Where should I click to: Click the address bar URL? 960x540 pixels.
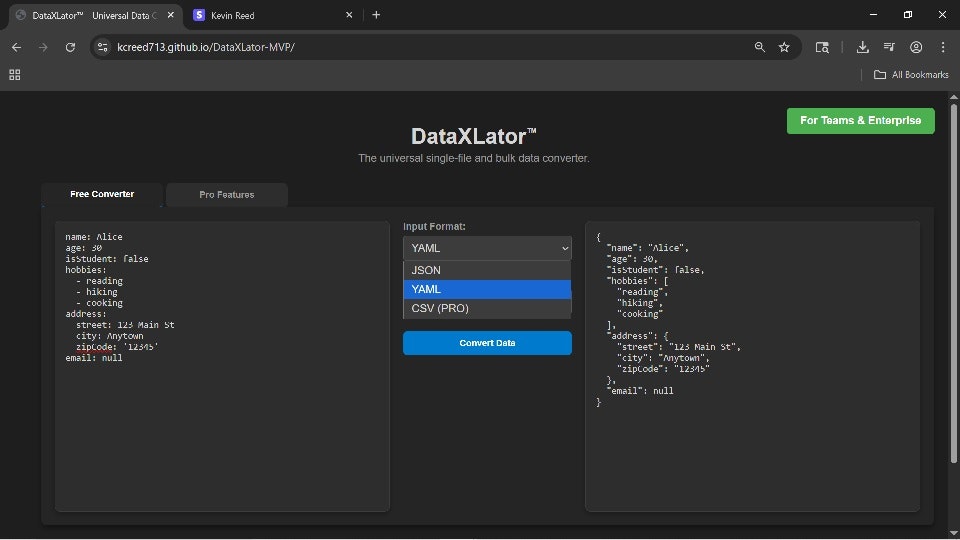206,47
